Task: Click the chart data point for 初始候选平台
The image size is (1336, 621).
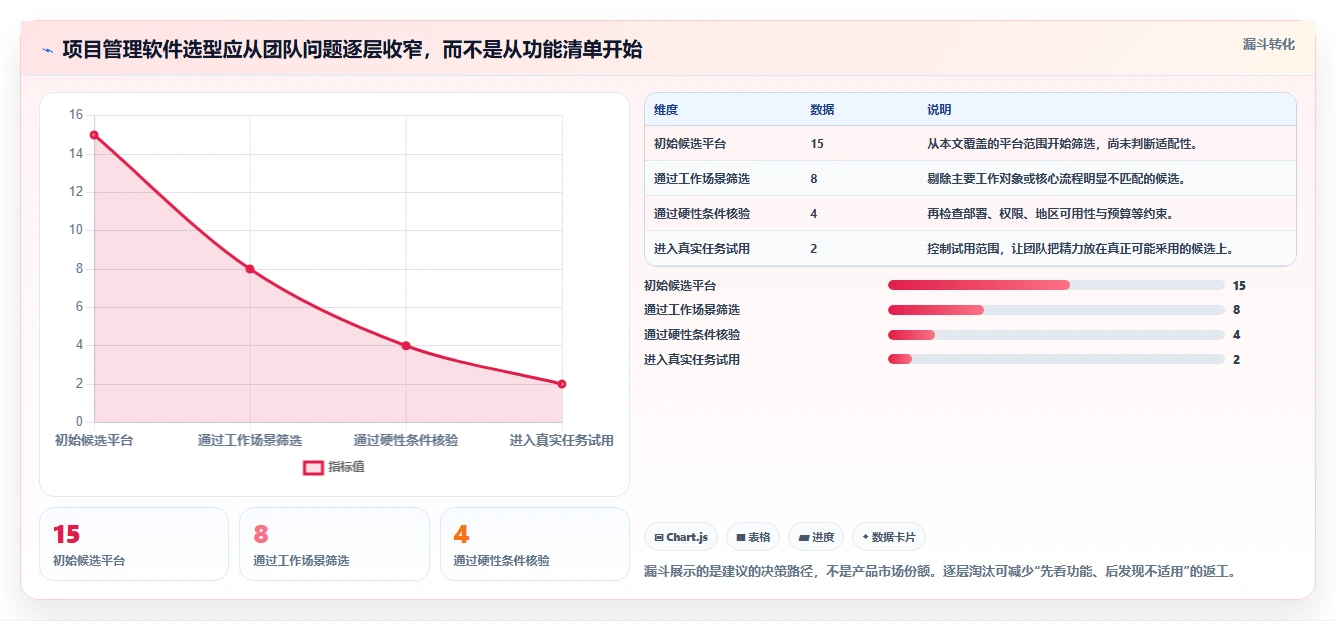Action: 94,135
